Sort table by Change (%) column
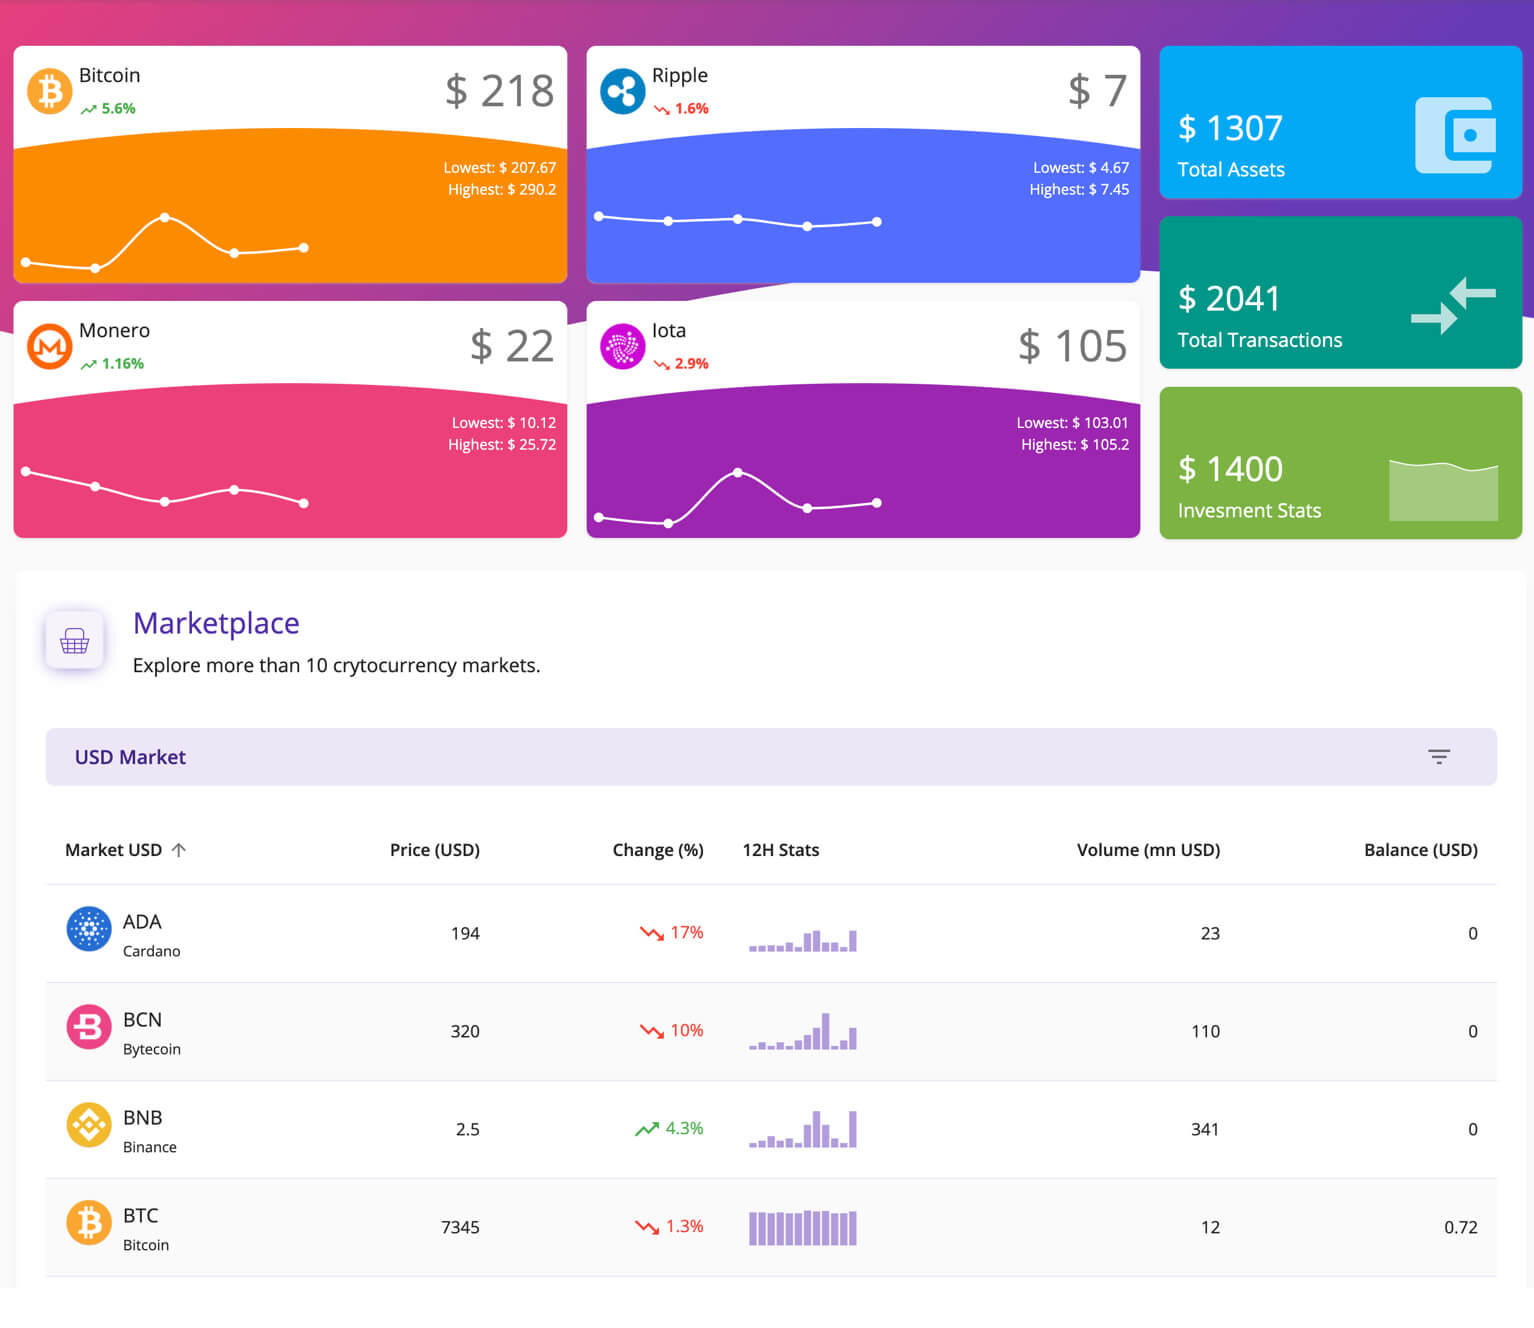This screenshot has height=1328, width=1534. tap(658, 850)
